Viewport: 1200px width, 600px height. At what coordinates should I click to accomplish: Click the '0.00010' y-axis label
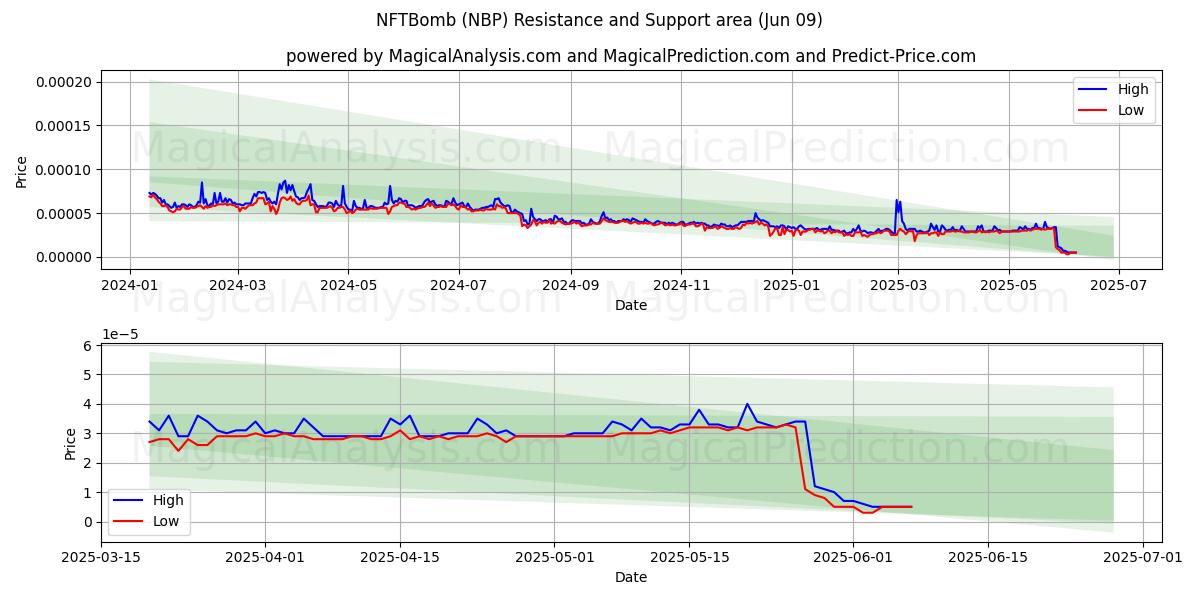tap(66, 170)
